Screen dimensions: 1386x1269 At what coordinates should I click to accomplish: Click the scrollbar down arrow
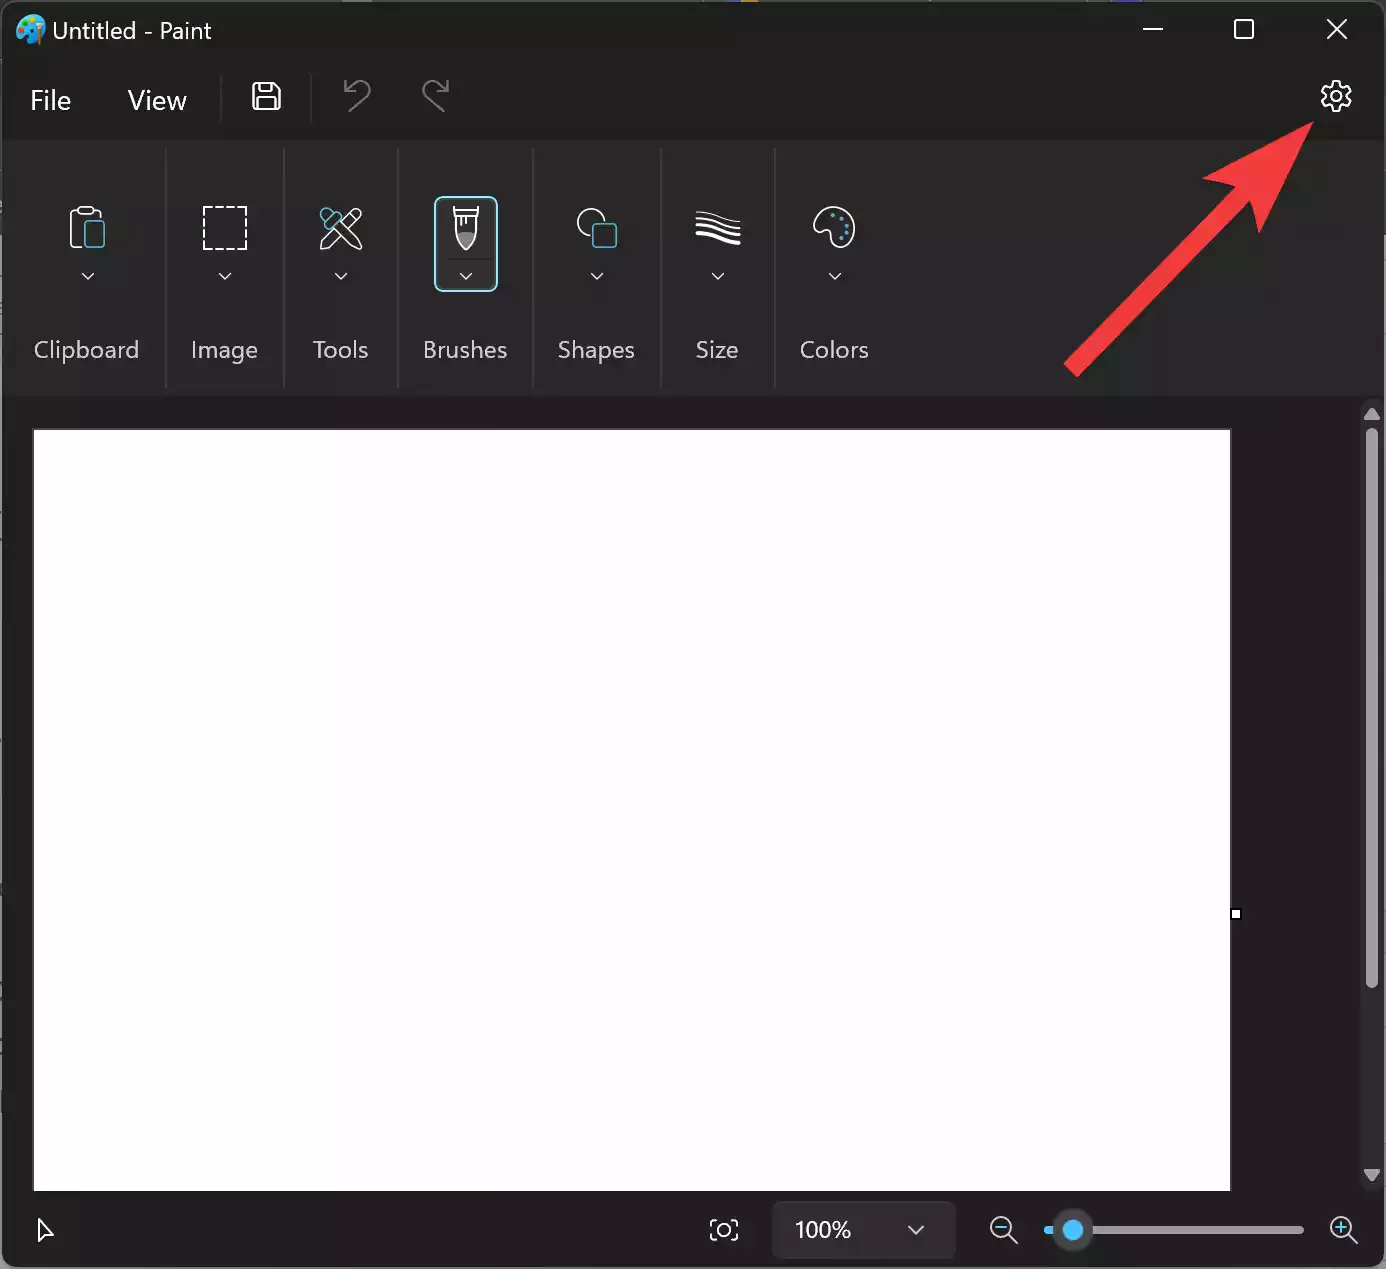pos(1372,1176)
